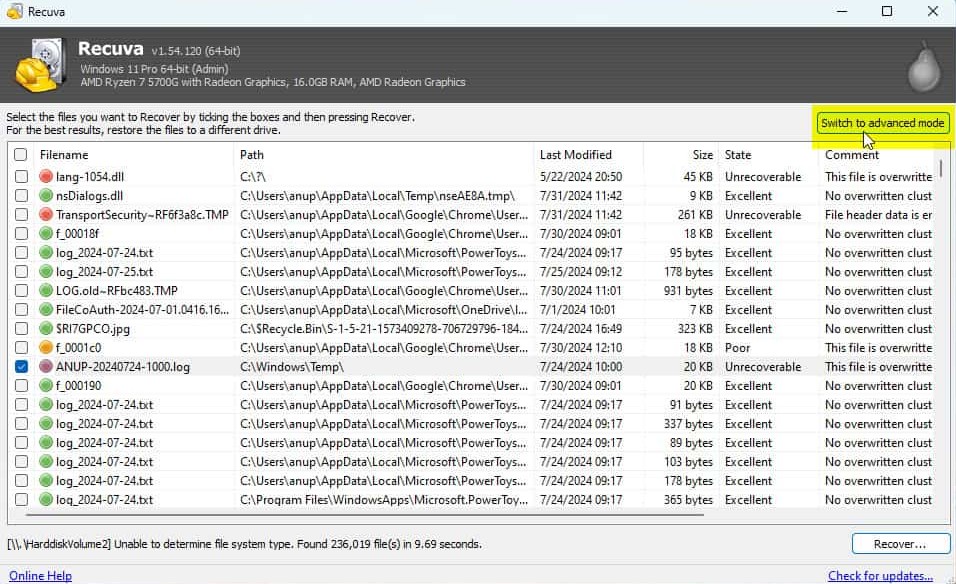Tick the checkbox for LOG.old~RFbc483.TMP

(x=21, y=291)
